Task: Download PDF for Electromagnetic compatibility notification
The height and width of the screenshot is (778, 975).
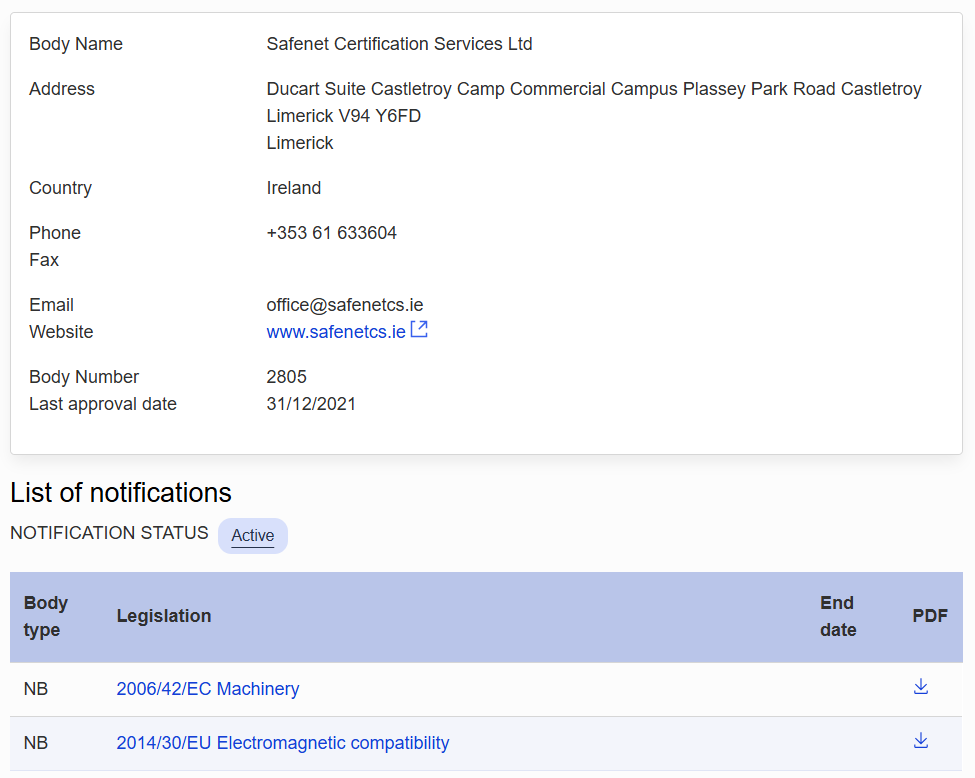Action: pyautogui.click(x=920, y=741)
